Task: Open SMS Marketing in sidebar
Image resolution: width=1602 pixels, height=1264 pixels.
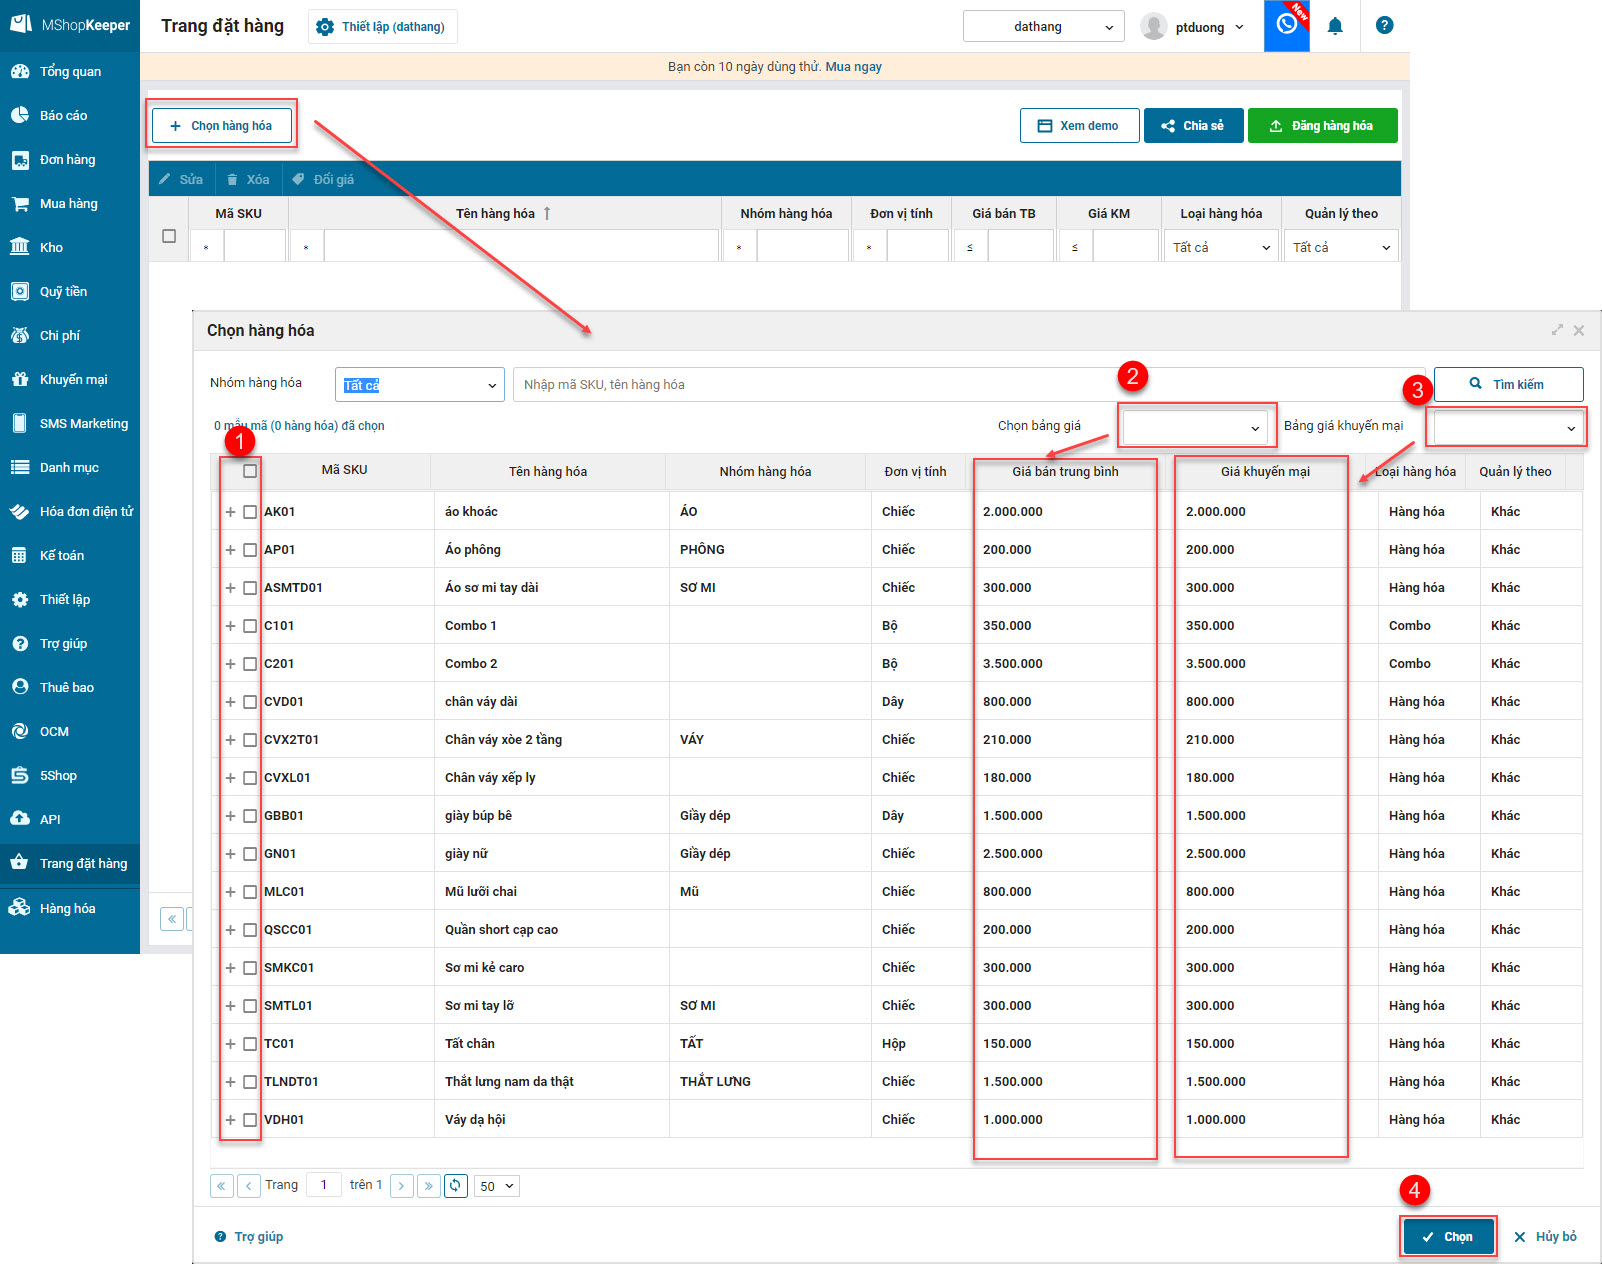Action: click(70, 424)
